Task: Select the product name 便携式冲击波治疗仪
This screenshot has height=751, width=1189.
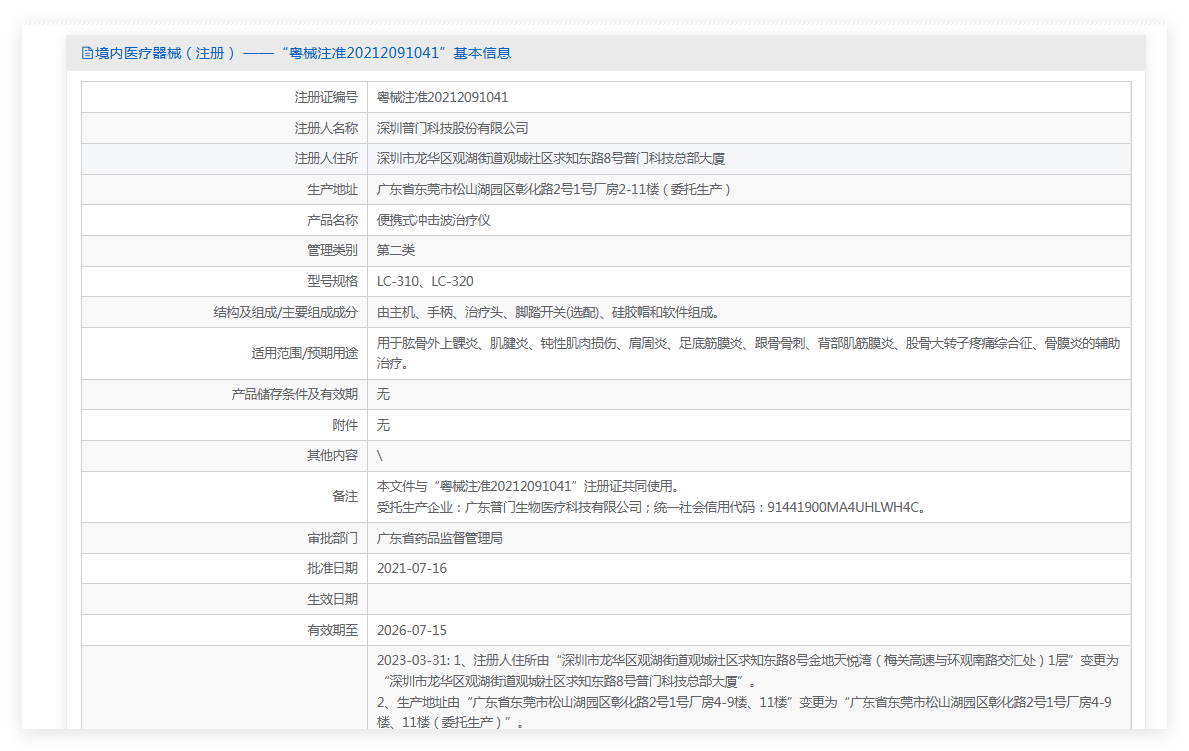Action: 434,220
